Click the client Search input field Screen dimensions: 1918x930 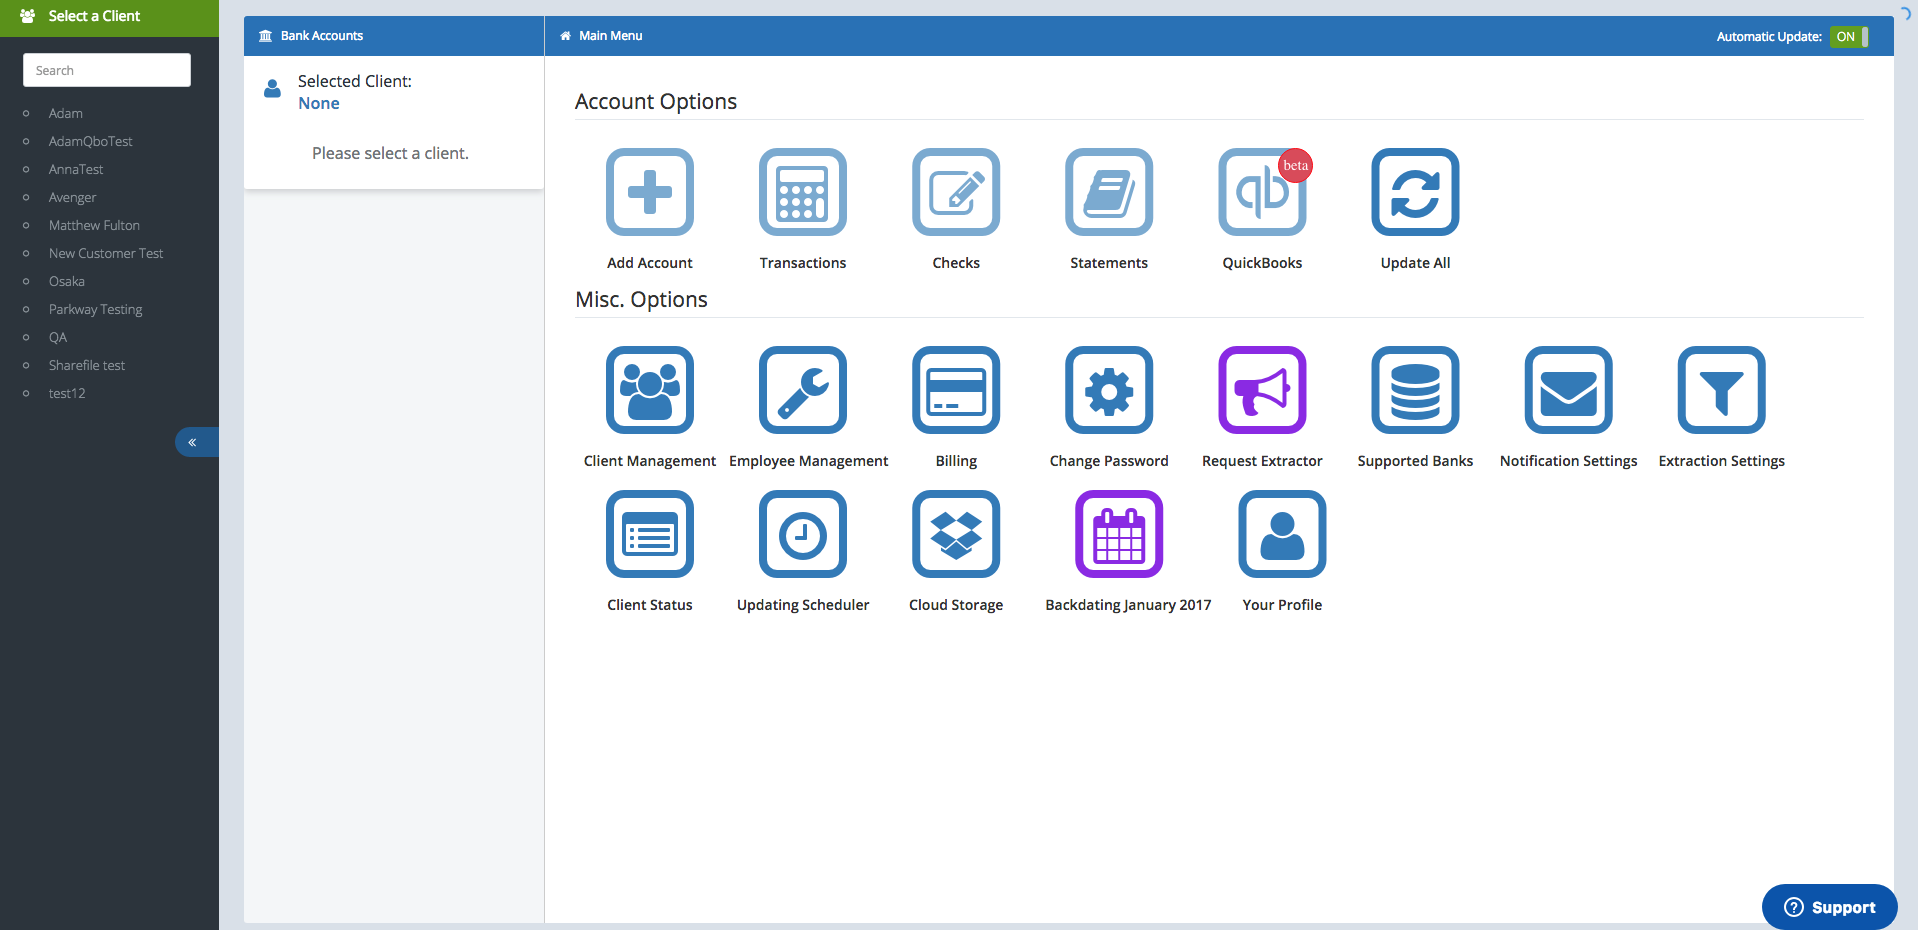coord(107,70)
